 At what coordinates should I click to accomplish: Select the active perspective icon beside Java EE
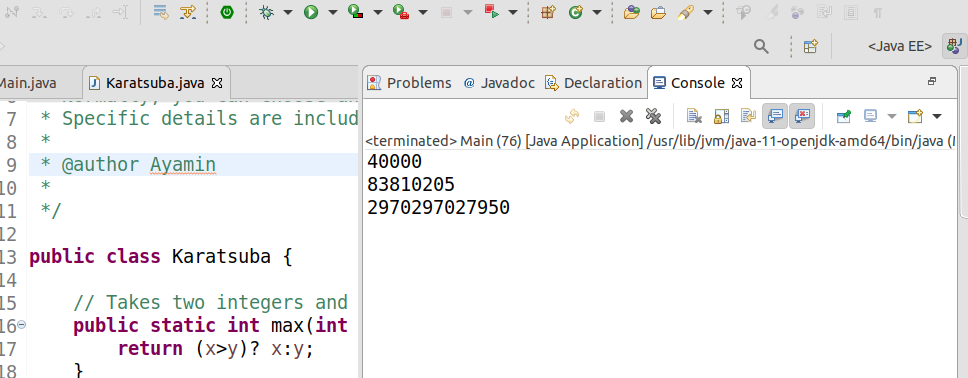tap(954, 46)
